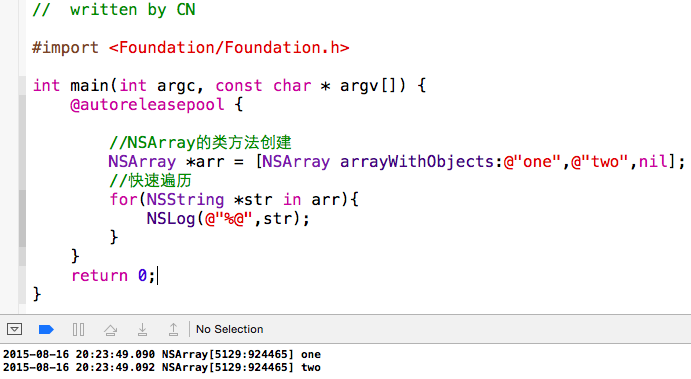Open the No Selection process jump bar
This screenshot has height=379, width=691.
230,329
